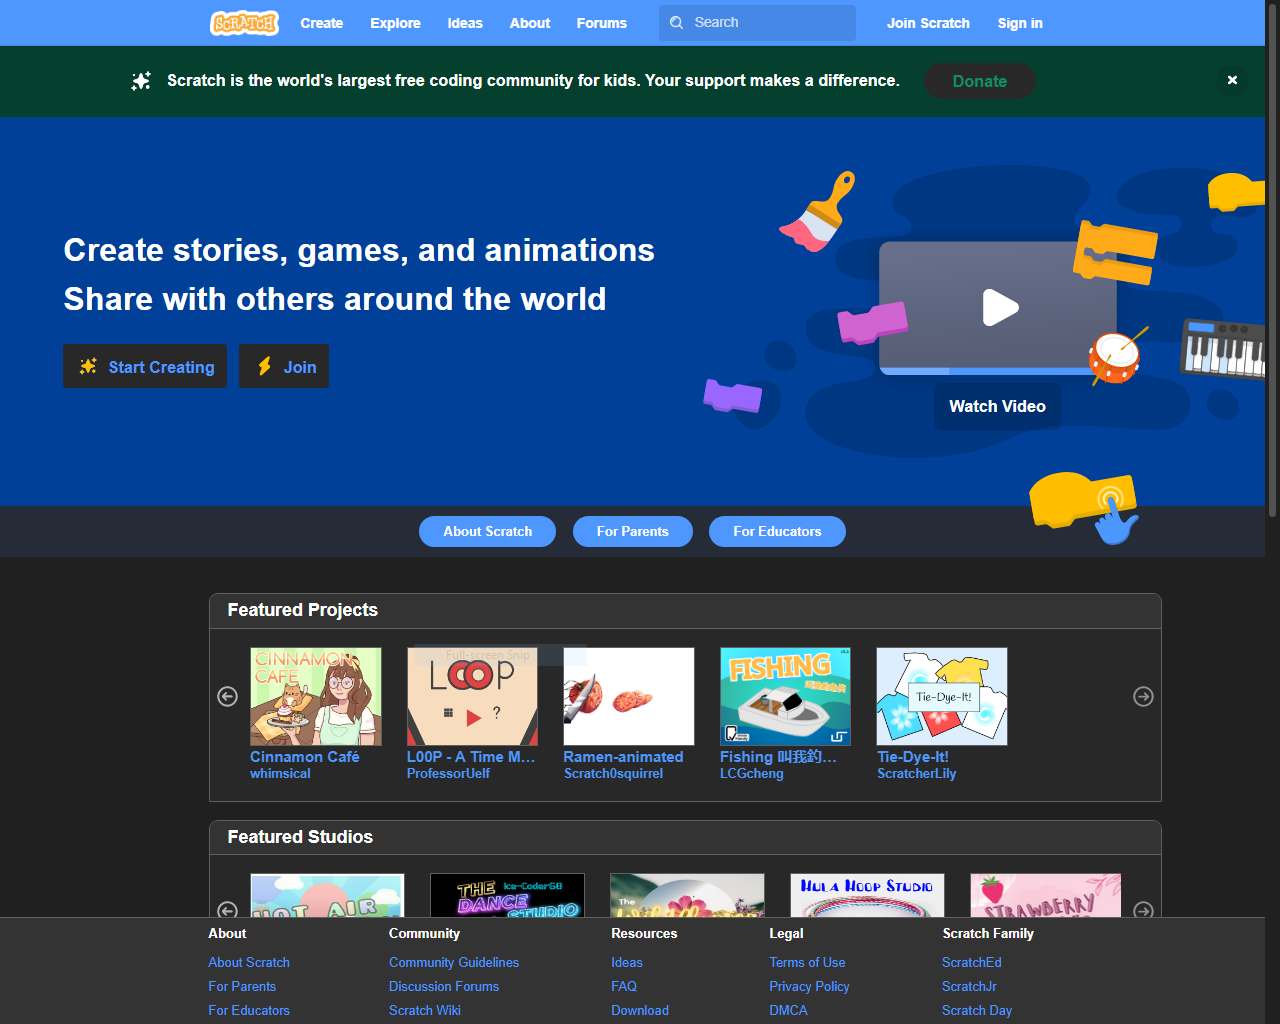
Task: Open the Community Guidelines footer link
Action: tap(454, 962)
